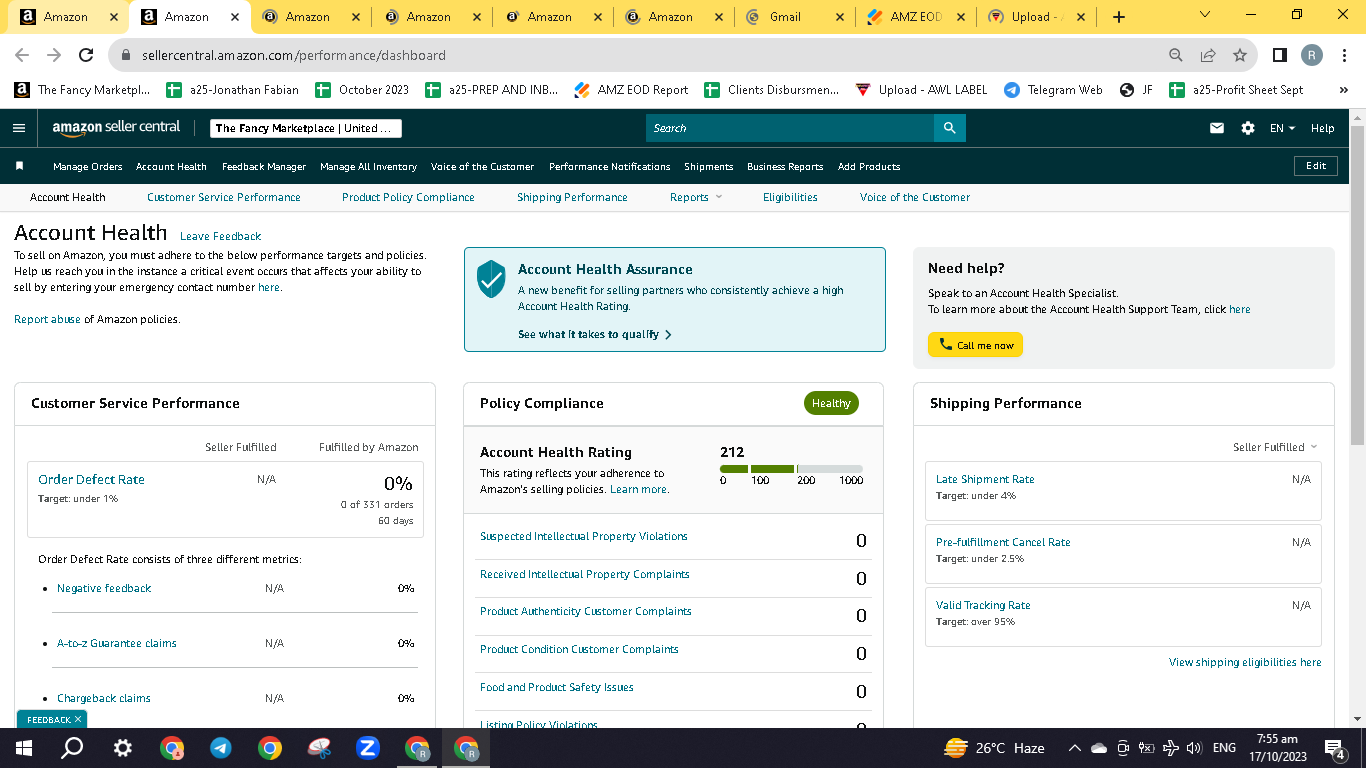Open the Voice of the Customer tab
This screenshot has height=768, width=1366.
pos(915,197)
